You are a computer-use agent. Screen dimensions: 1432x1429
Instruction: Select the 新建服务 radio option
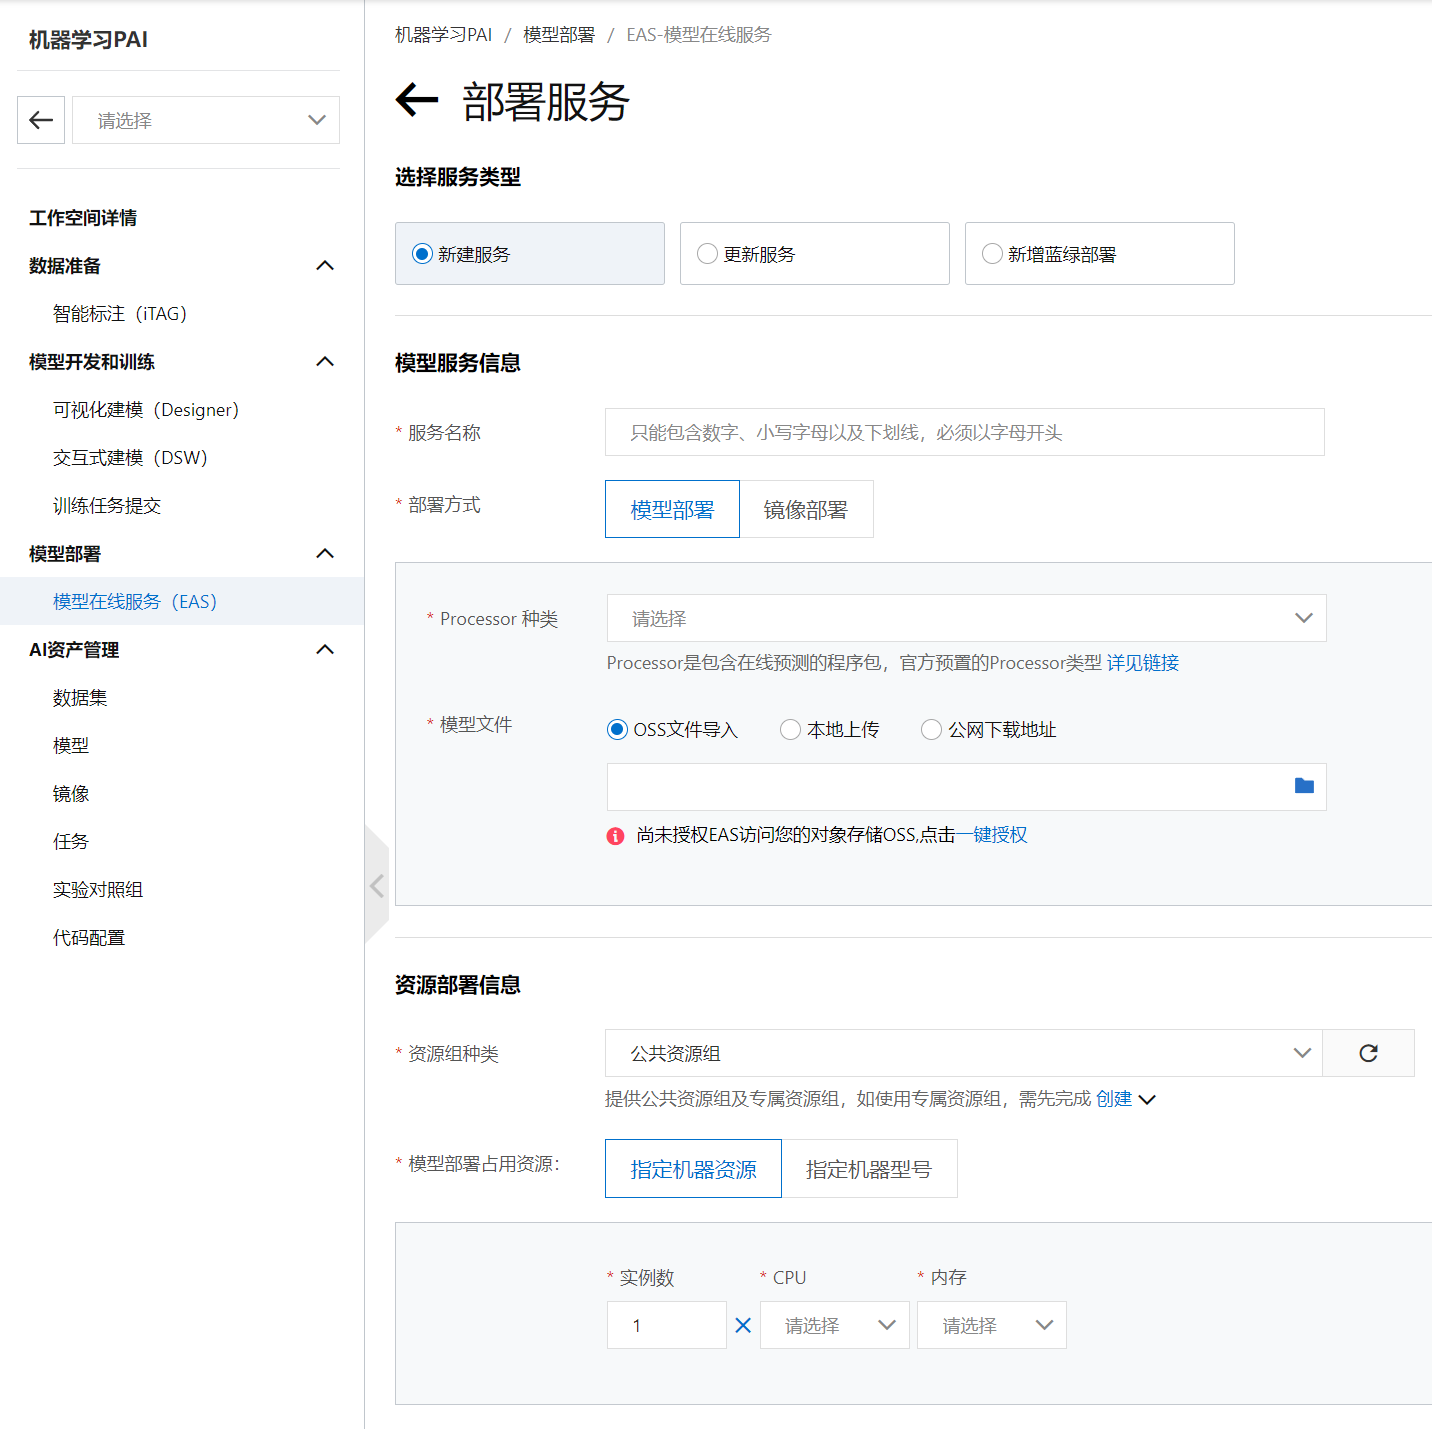tap(530, 254)
